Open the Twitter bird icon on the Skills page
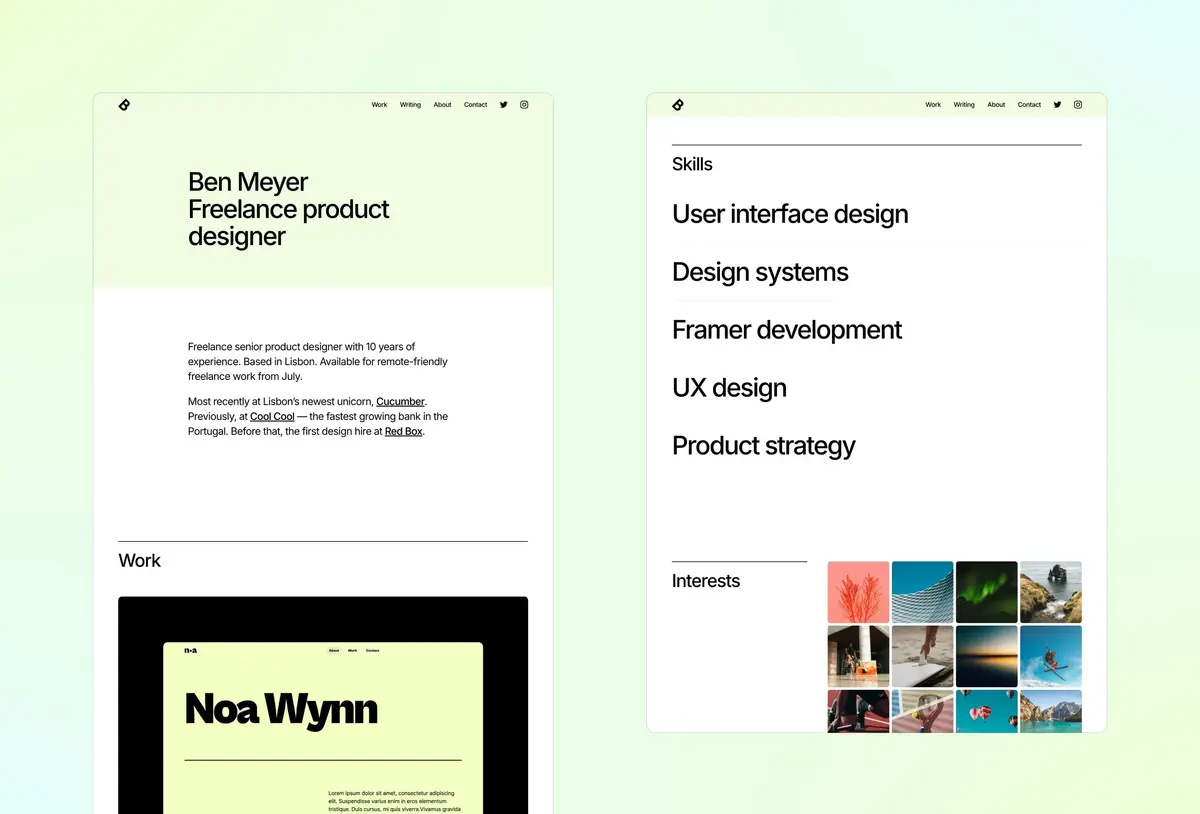 coord(1057,104)
